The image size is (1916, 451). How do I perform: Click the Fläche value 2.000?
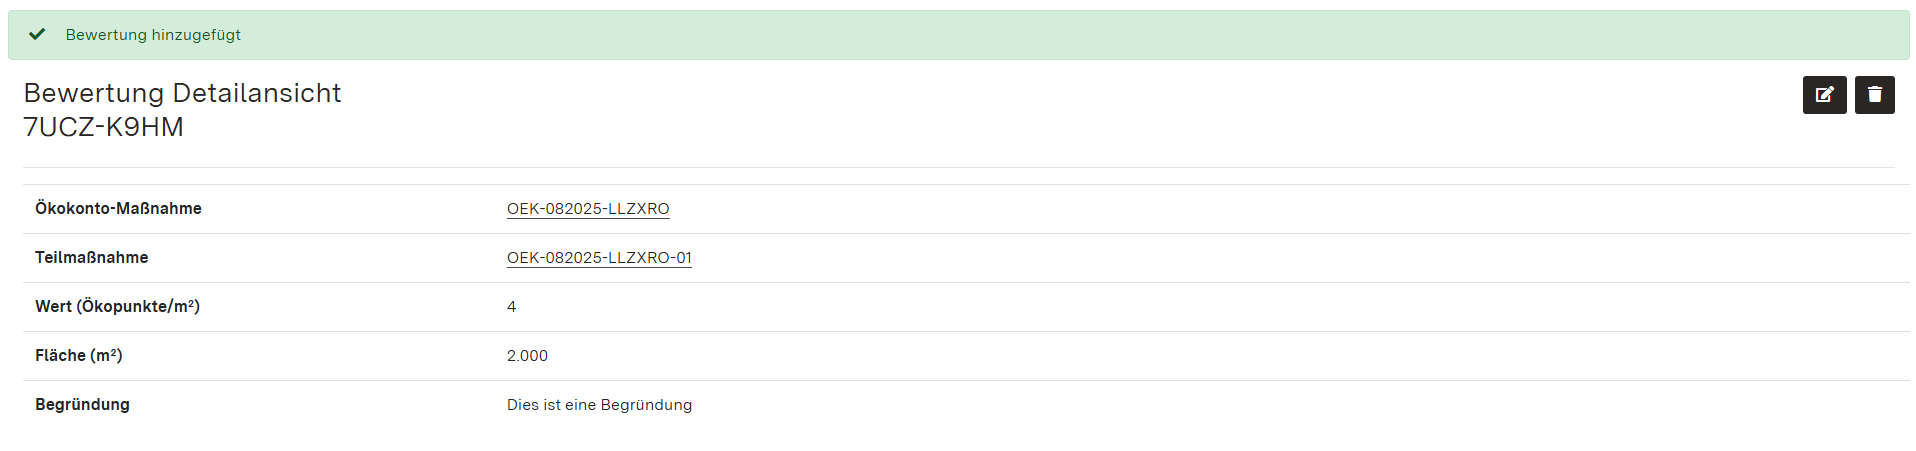(527, 356)
